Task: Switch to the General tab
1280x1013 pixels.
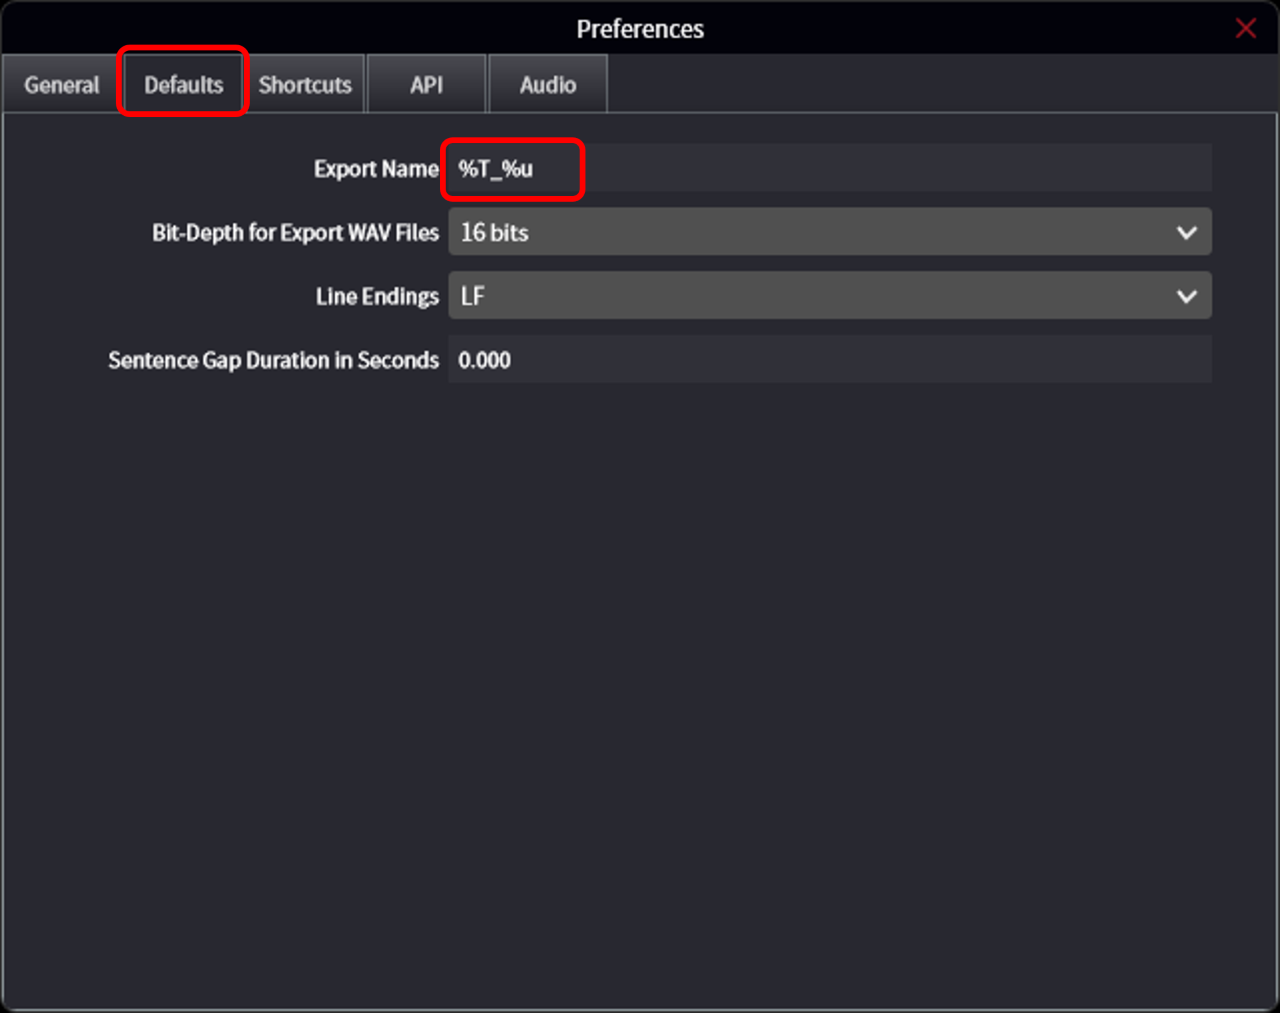Action: 61,85
